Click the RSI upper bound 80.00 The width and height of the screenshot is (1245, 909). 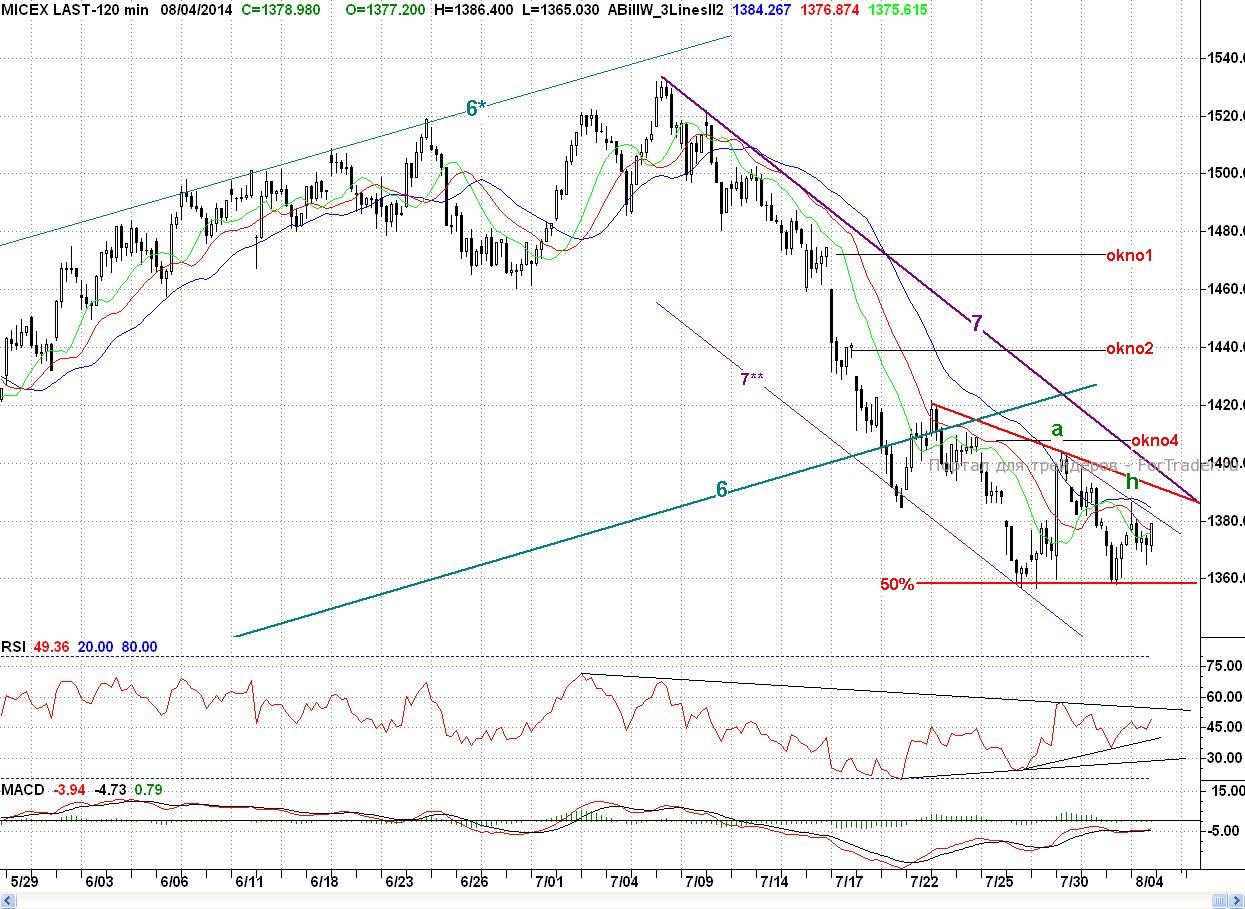[x=140, y=647]
